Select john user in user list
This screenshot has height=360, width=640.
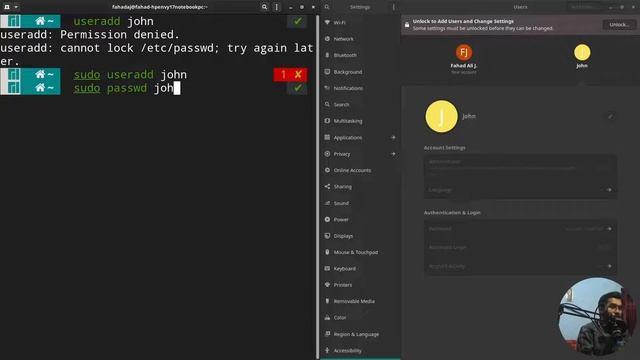click(x=582, y=56)
